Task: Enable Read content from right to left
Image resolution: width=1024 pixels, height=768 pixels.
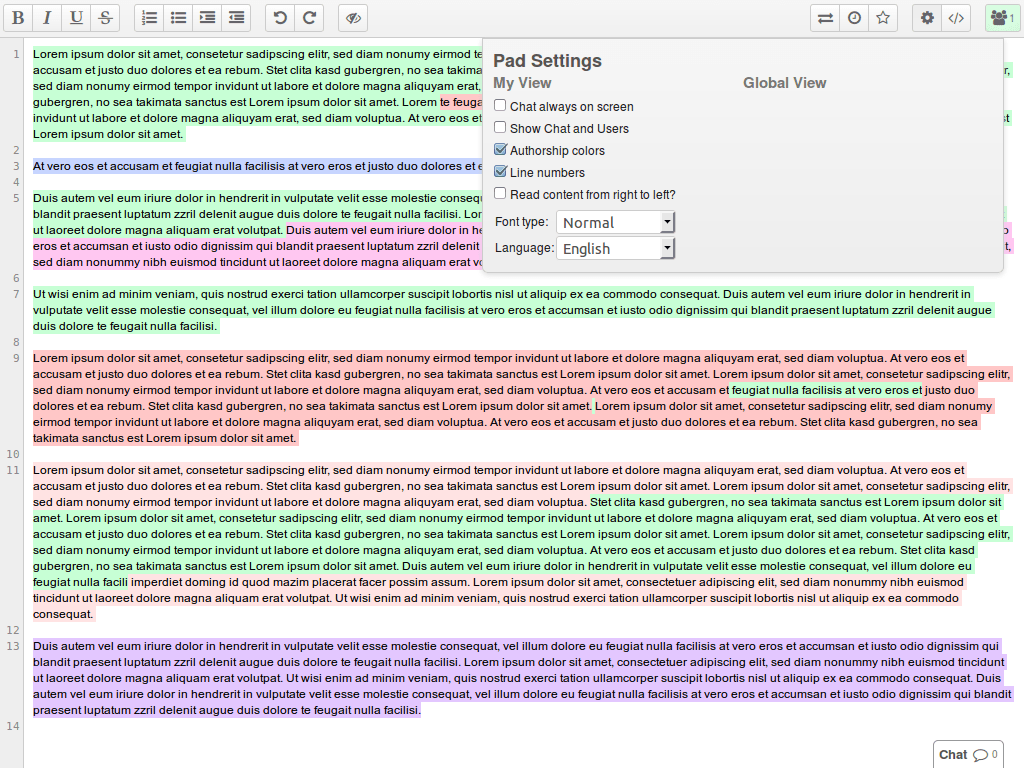Action: click(x=500, y=193)
